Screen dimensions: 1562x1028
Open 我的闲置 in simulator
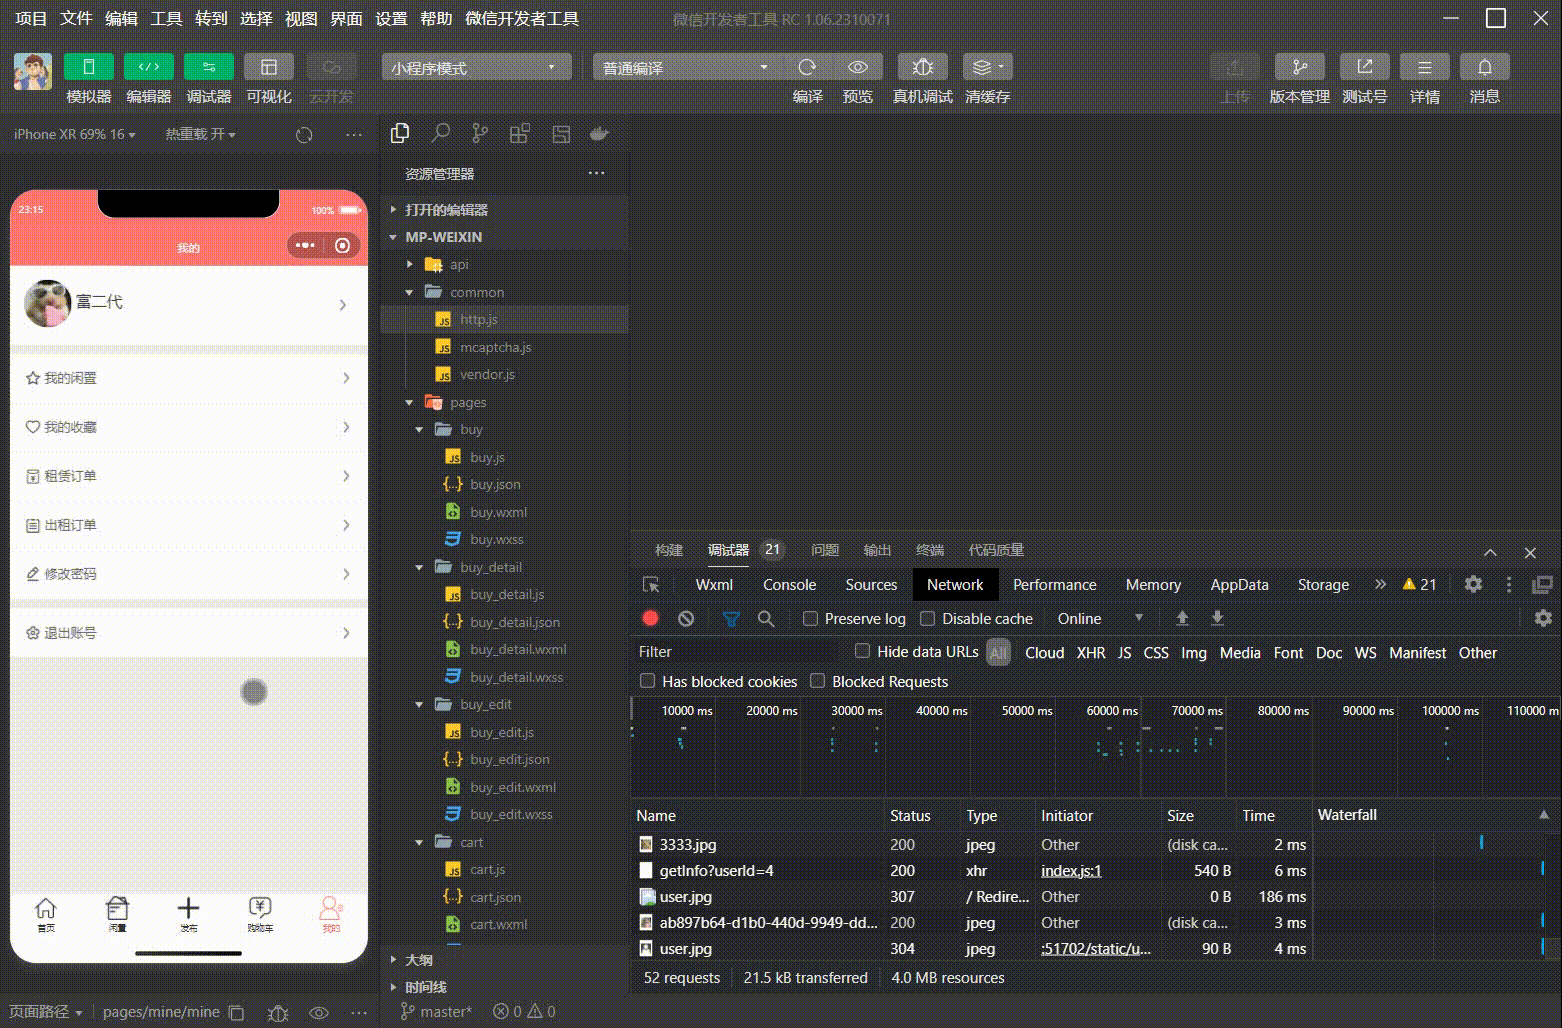[x=189, y=378]
